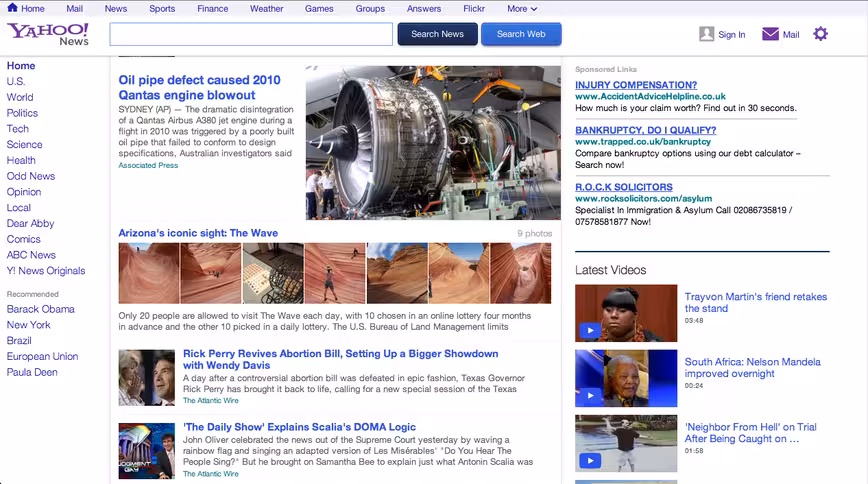The image size is (868, 484).
Task: Open the R.O.C.K SOLICITORS sponsored link
Action: click(x=624, y=187)
